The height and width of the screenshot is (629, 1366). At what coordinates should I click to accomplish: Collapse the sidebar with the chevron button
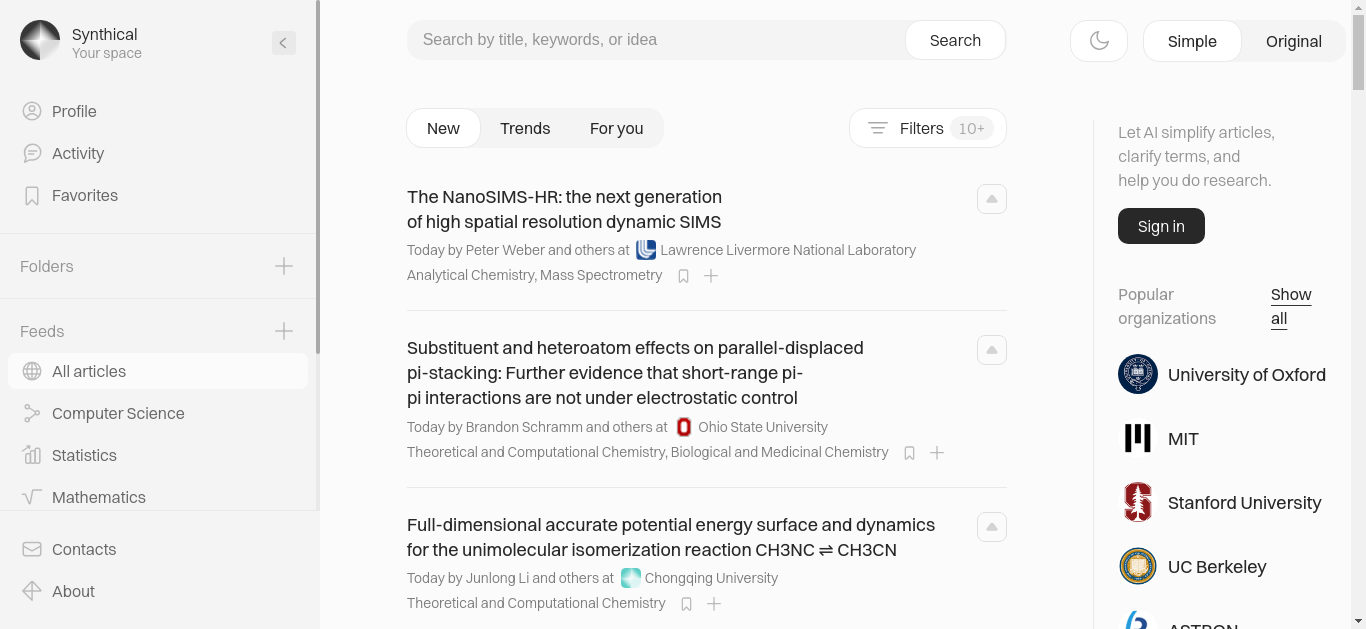coord(284,42)
